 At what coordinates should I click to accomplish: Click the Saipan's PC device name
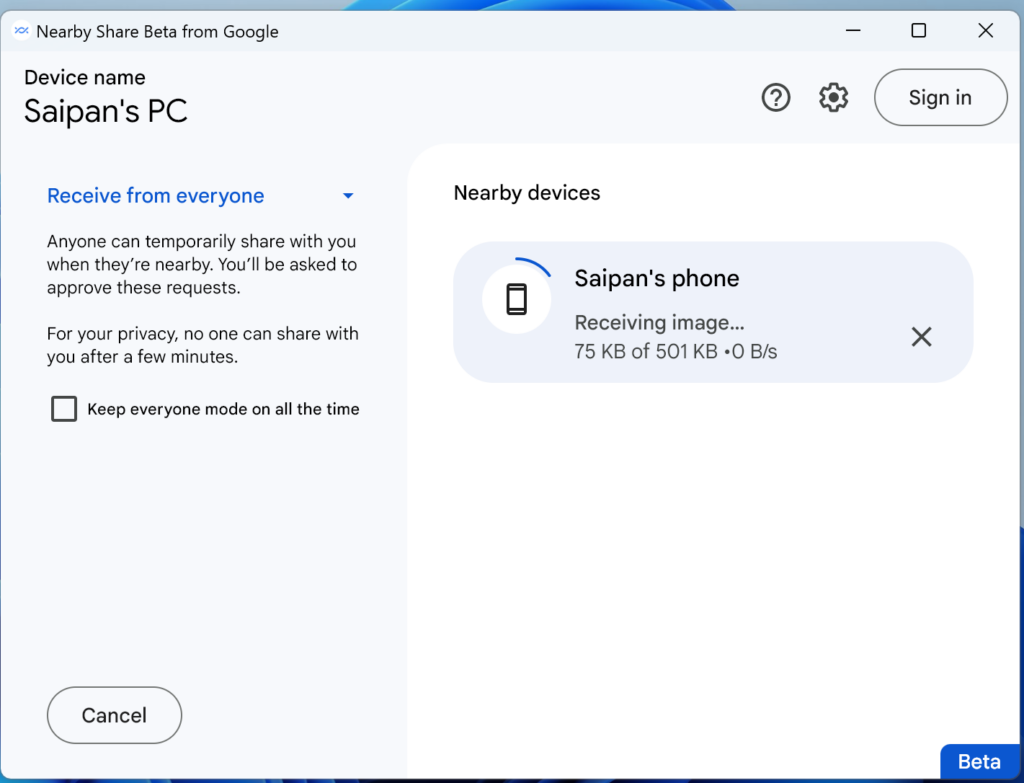106,110
